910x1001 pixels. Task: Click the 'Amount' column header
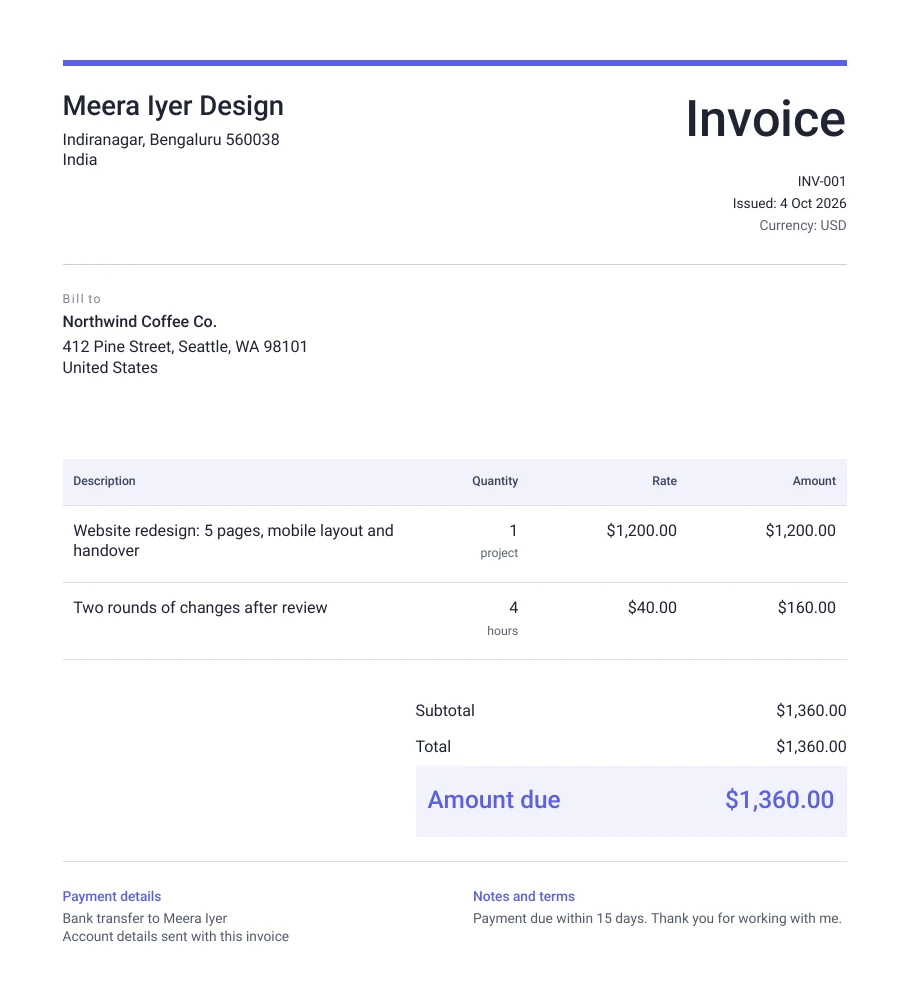[x=814, y=481]
